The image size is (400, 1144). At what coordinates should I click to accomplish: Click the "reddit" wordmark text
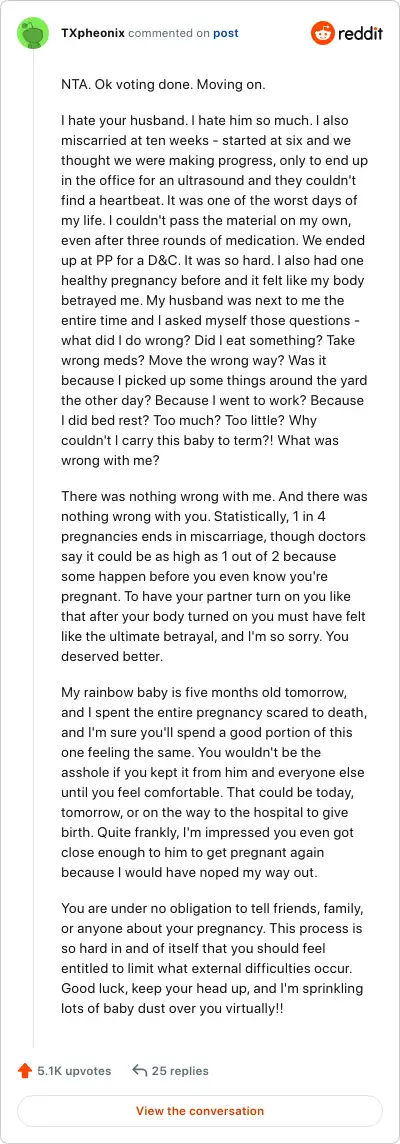point(360,34)
